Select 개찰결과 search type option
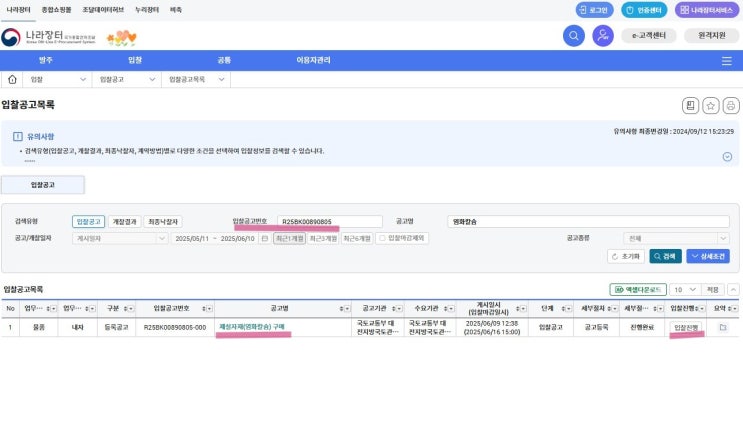This screenshot has width=743, height=423. (x=124, y=222)
